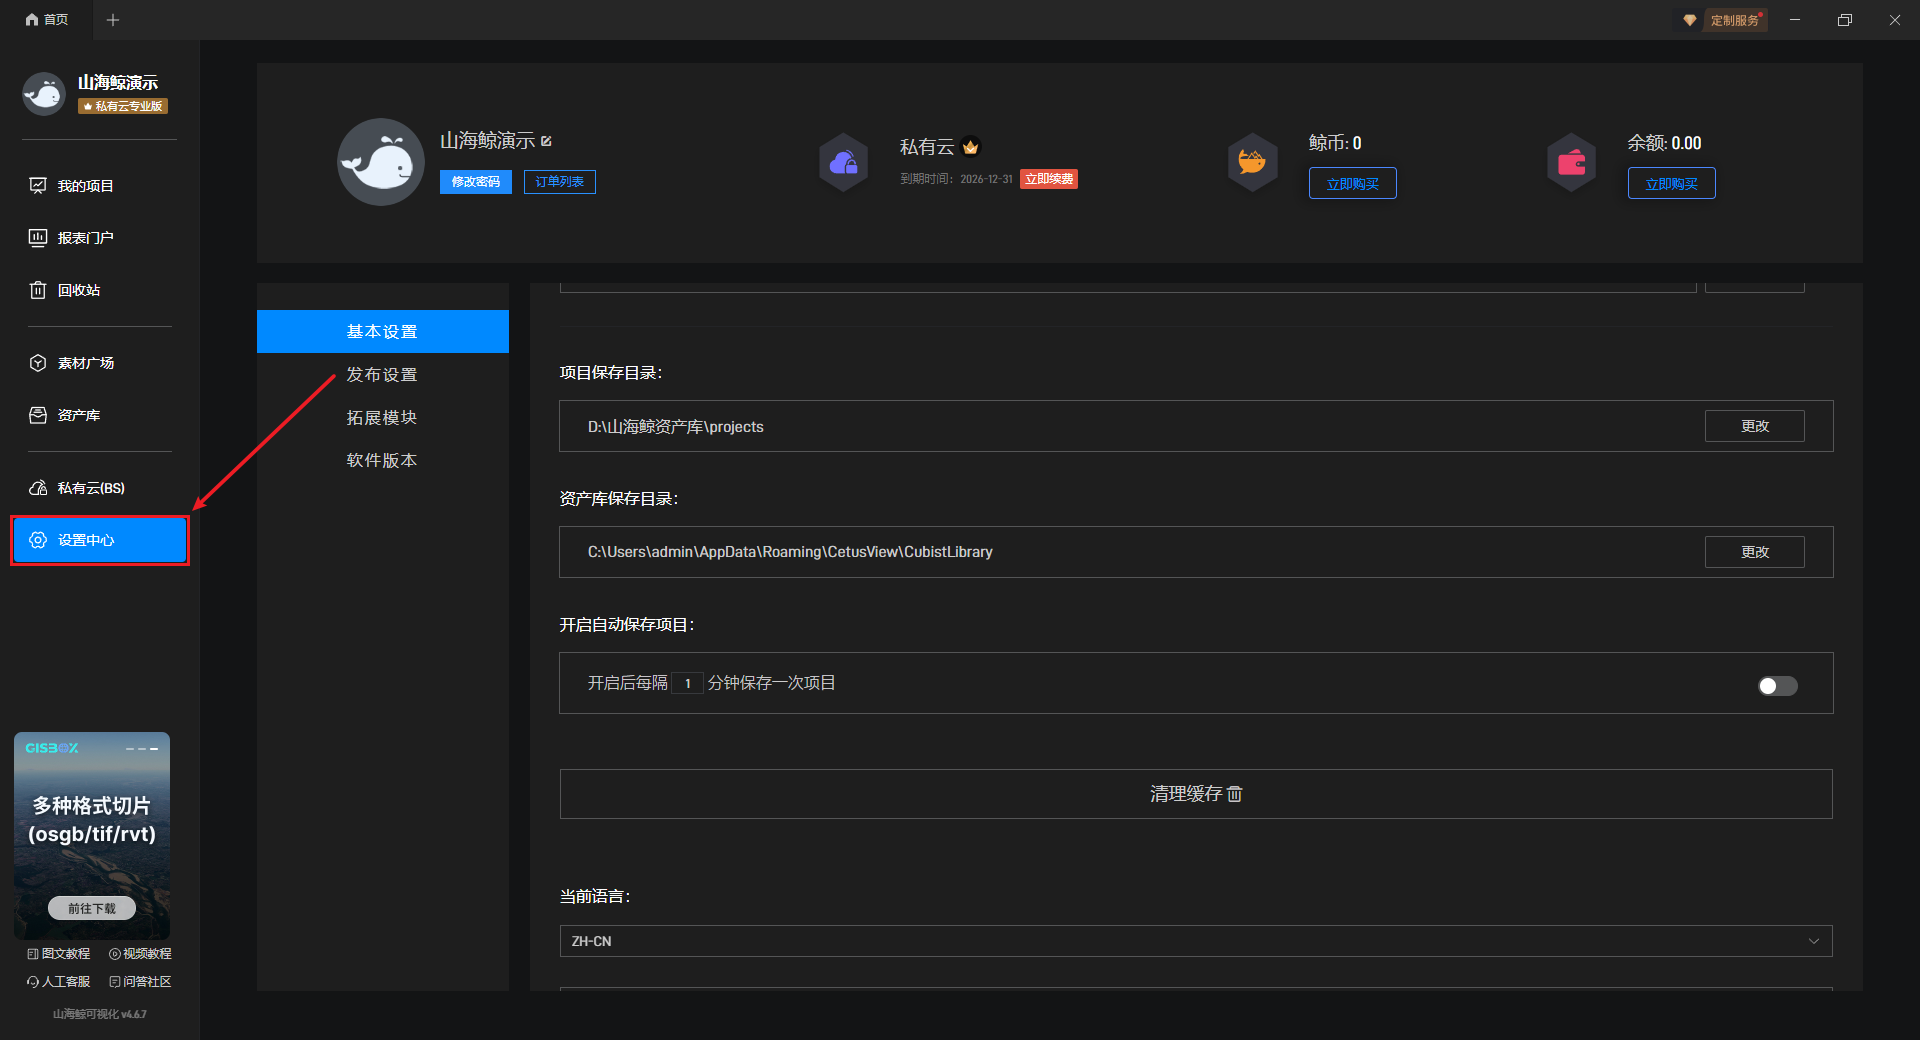Open 报表门户 in the sidebar
The image size is (1920, 1040).
pyautogui.click(x=85, y=238)
